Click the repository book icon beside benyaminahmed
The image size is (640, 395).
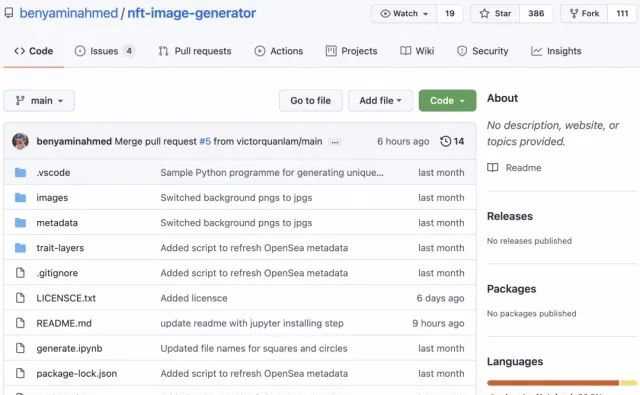(x=9, y=13)
